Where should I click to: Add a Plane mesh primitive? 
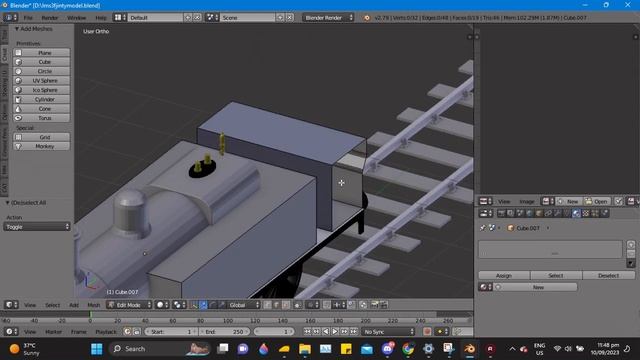[x=41, y=53]
